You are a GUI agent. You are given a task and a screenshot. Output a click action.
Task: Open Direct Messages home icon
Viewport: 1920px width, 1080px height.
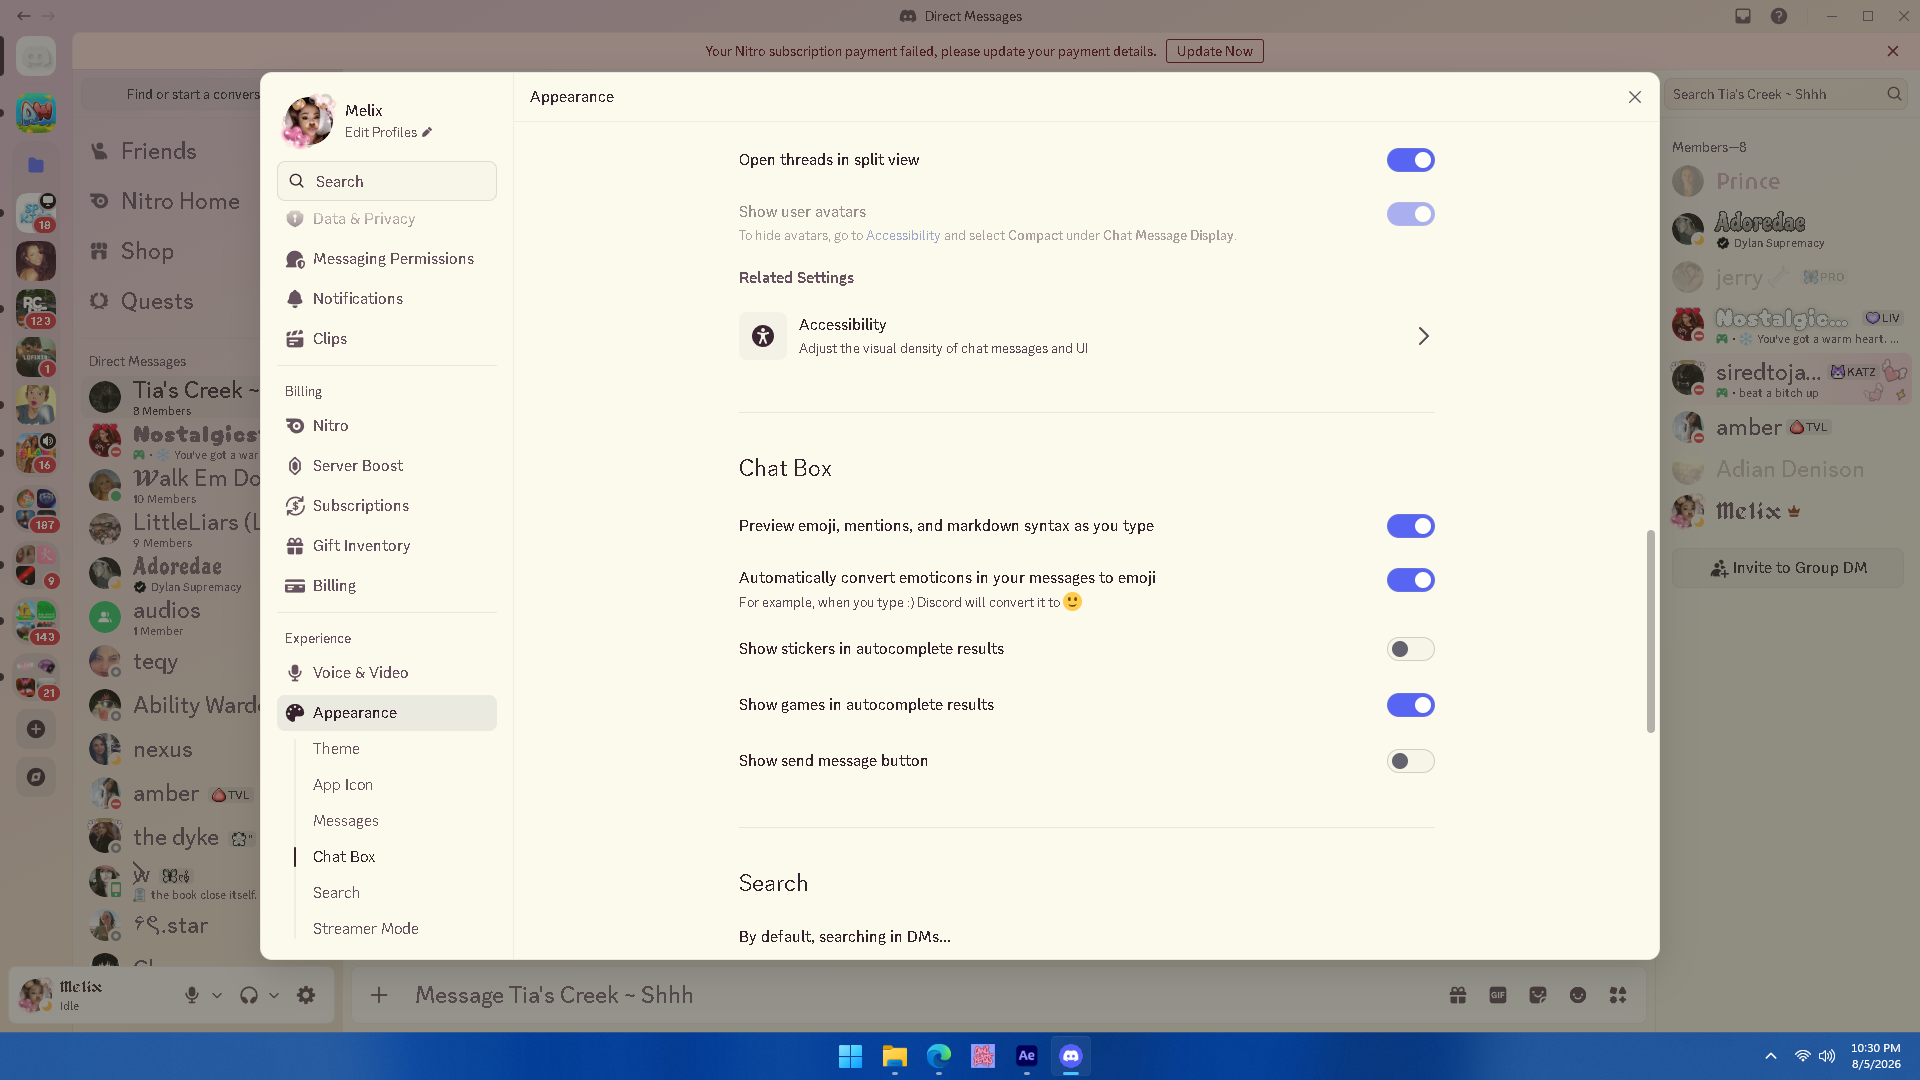point(36,57)
